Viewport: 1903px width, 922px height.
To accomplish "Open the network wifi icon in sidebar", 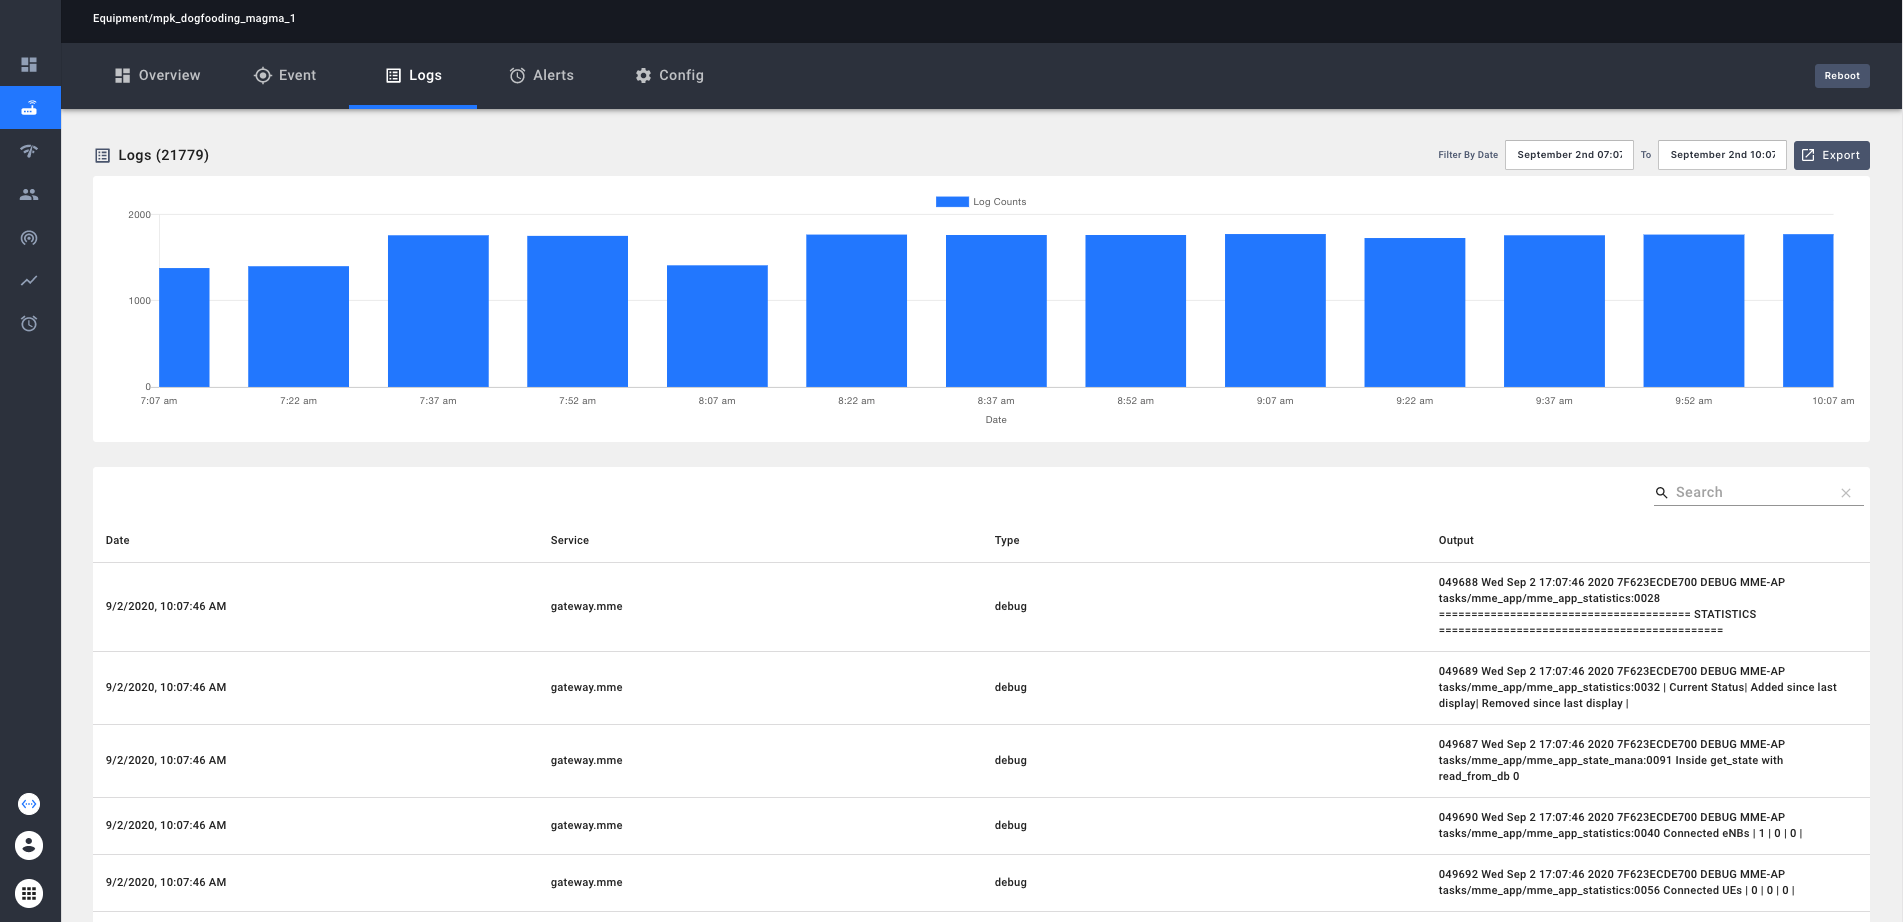I will (29, 151).
